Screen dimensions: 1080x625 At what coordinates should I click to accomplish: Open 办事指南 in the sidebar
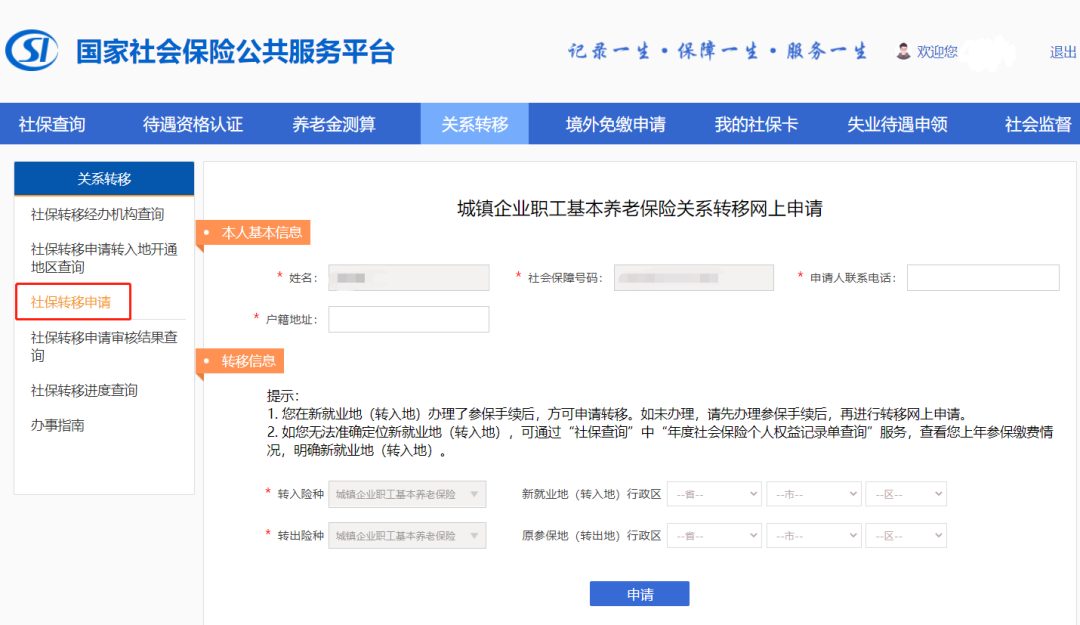click(x=57, y=425)
